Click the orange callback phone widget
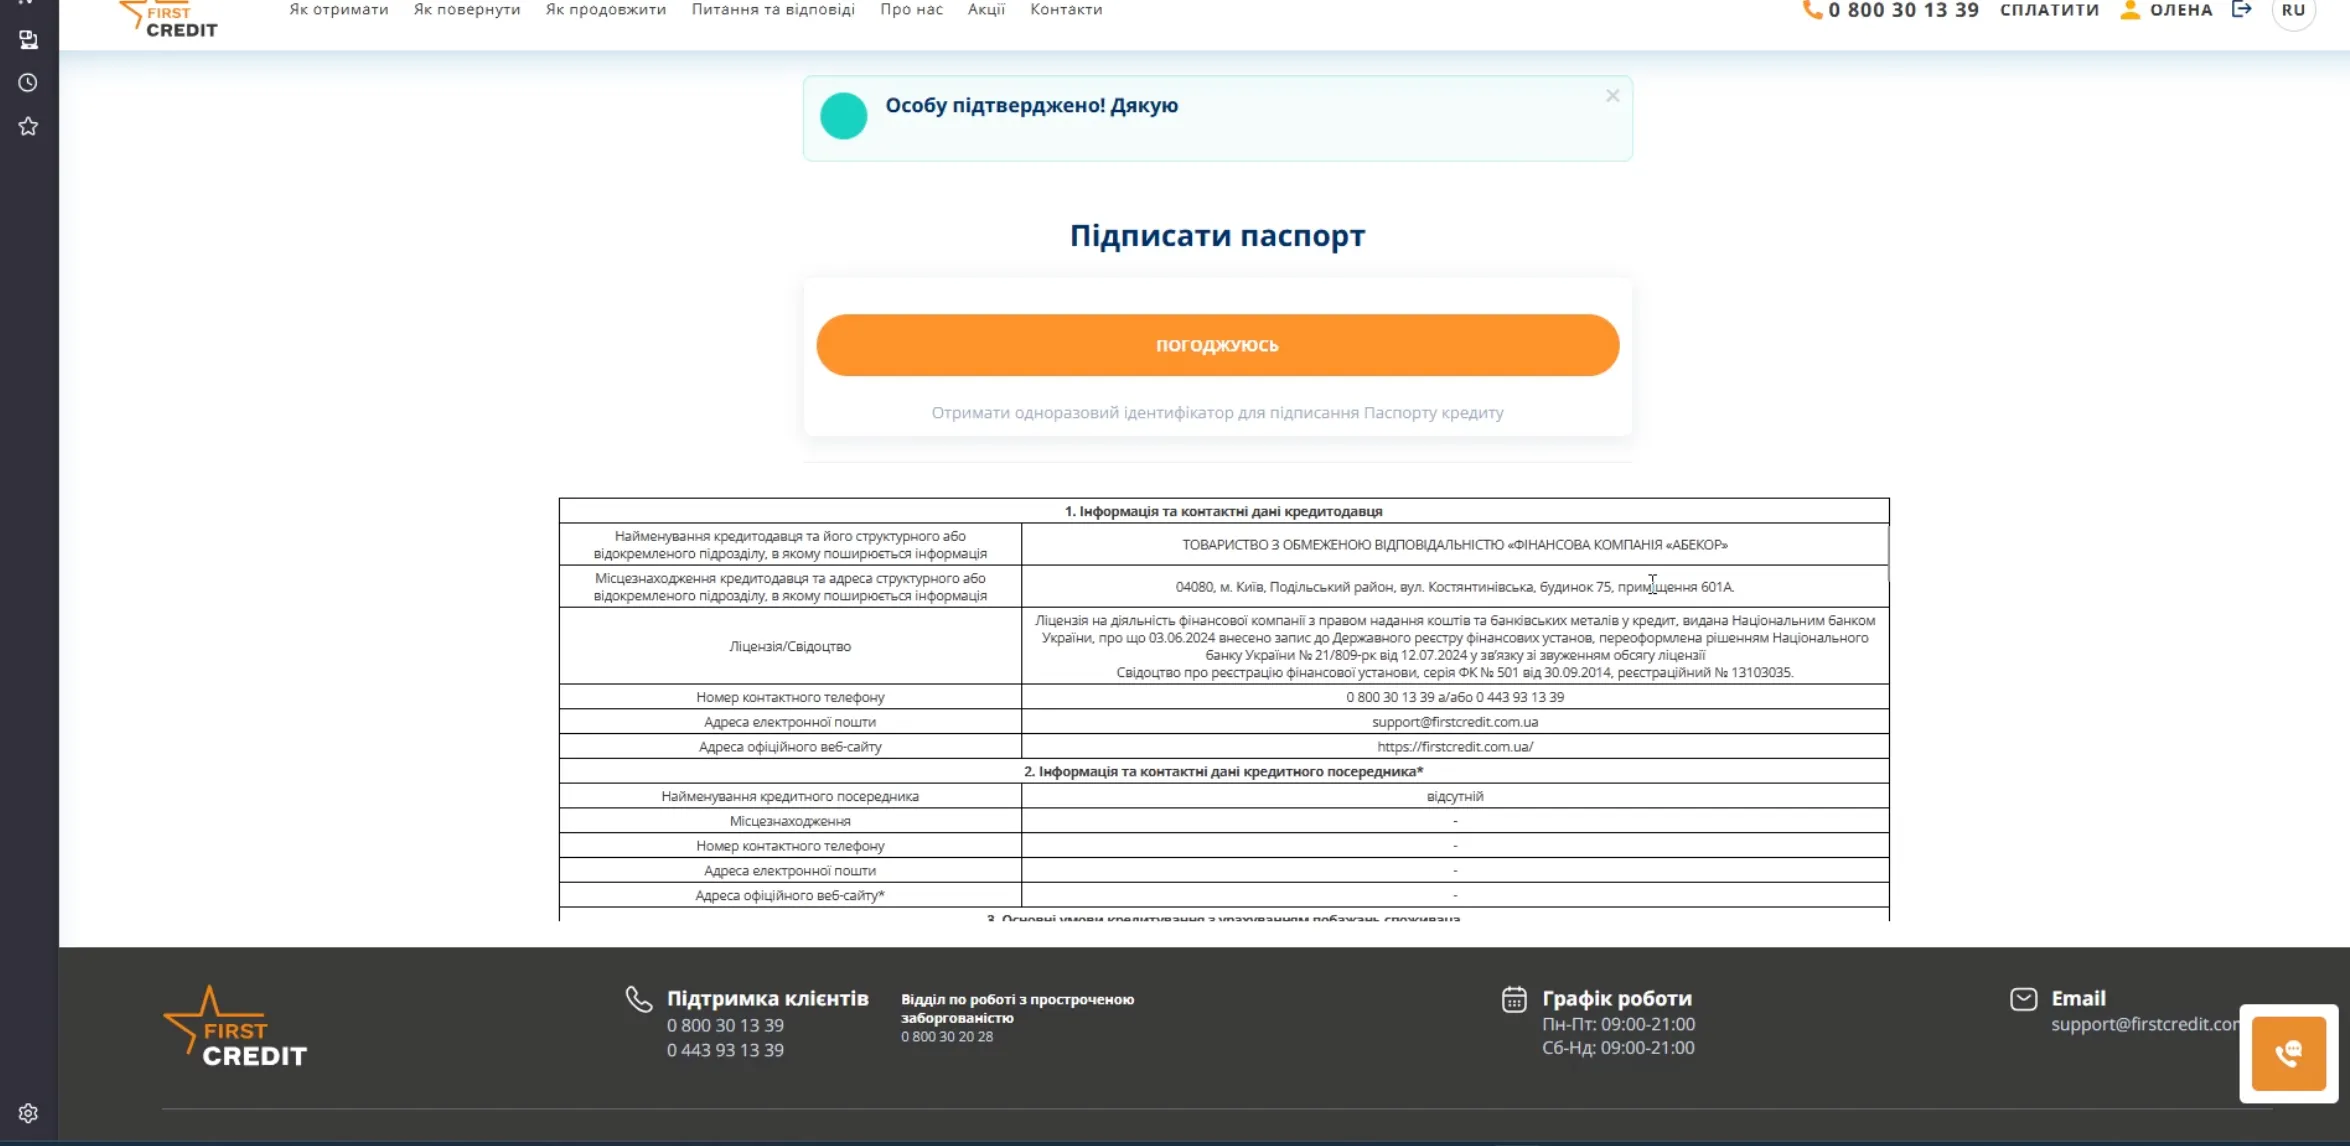 [2288, 1053]
